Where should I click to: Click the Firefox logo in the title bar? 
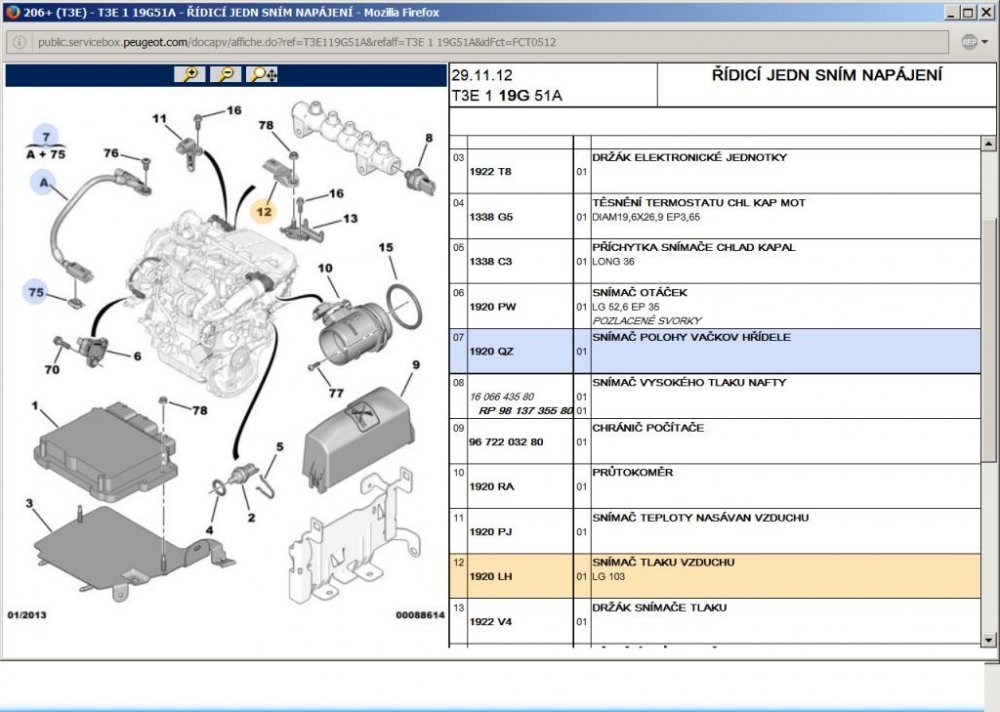(x=12, y=12)
